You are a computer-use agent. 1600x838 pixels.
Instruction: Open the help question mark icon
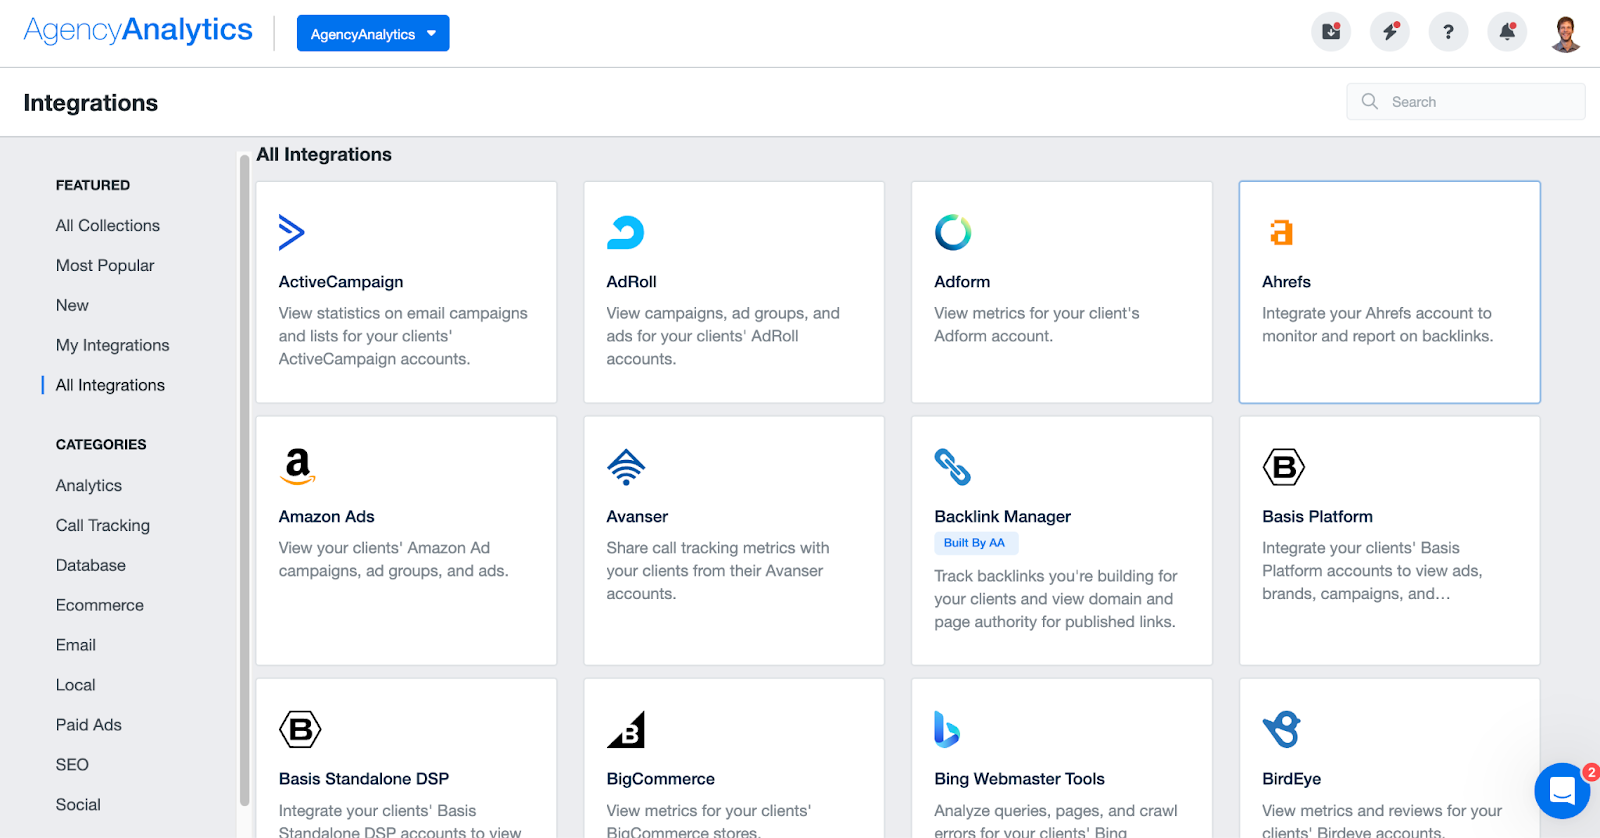1448,33
